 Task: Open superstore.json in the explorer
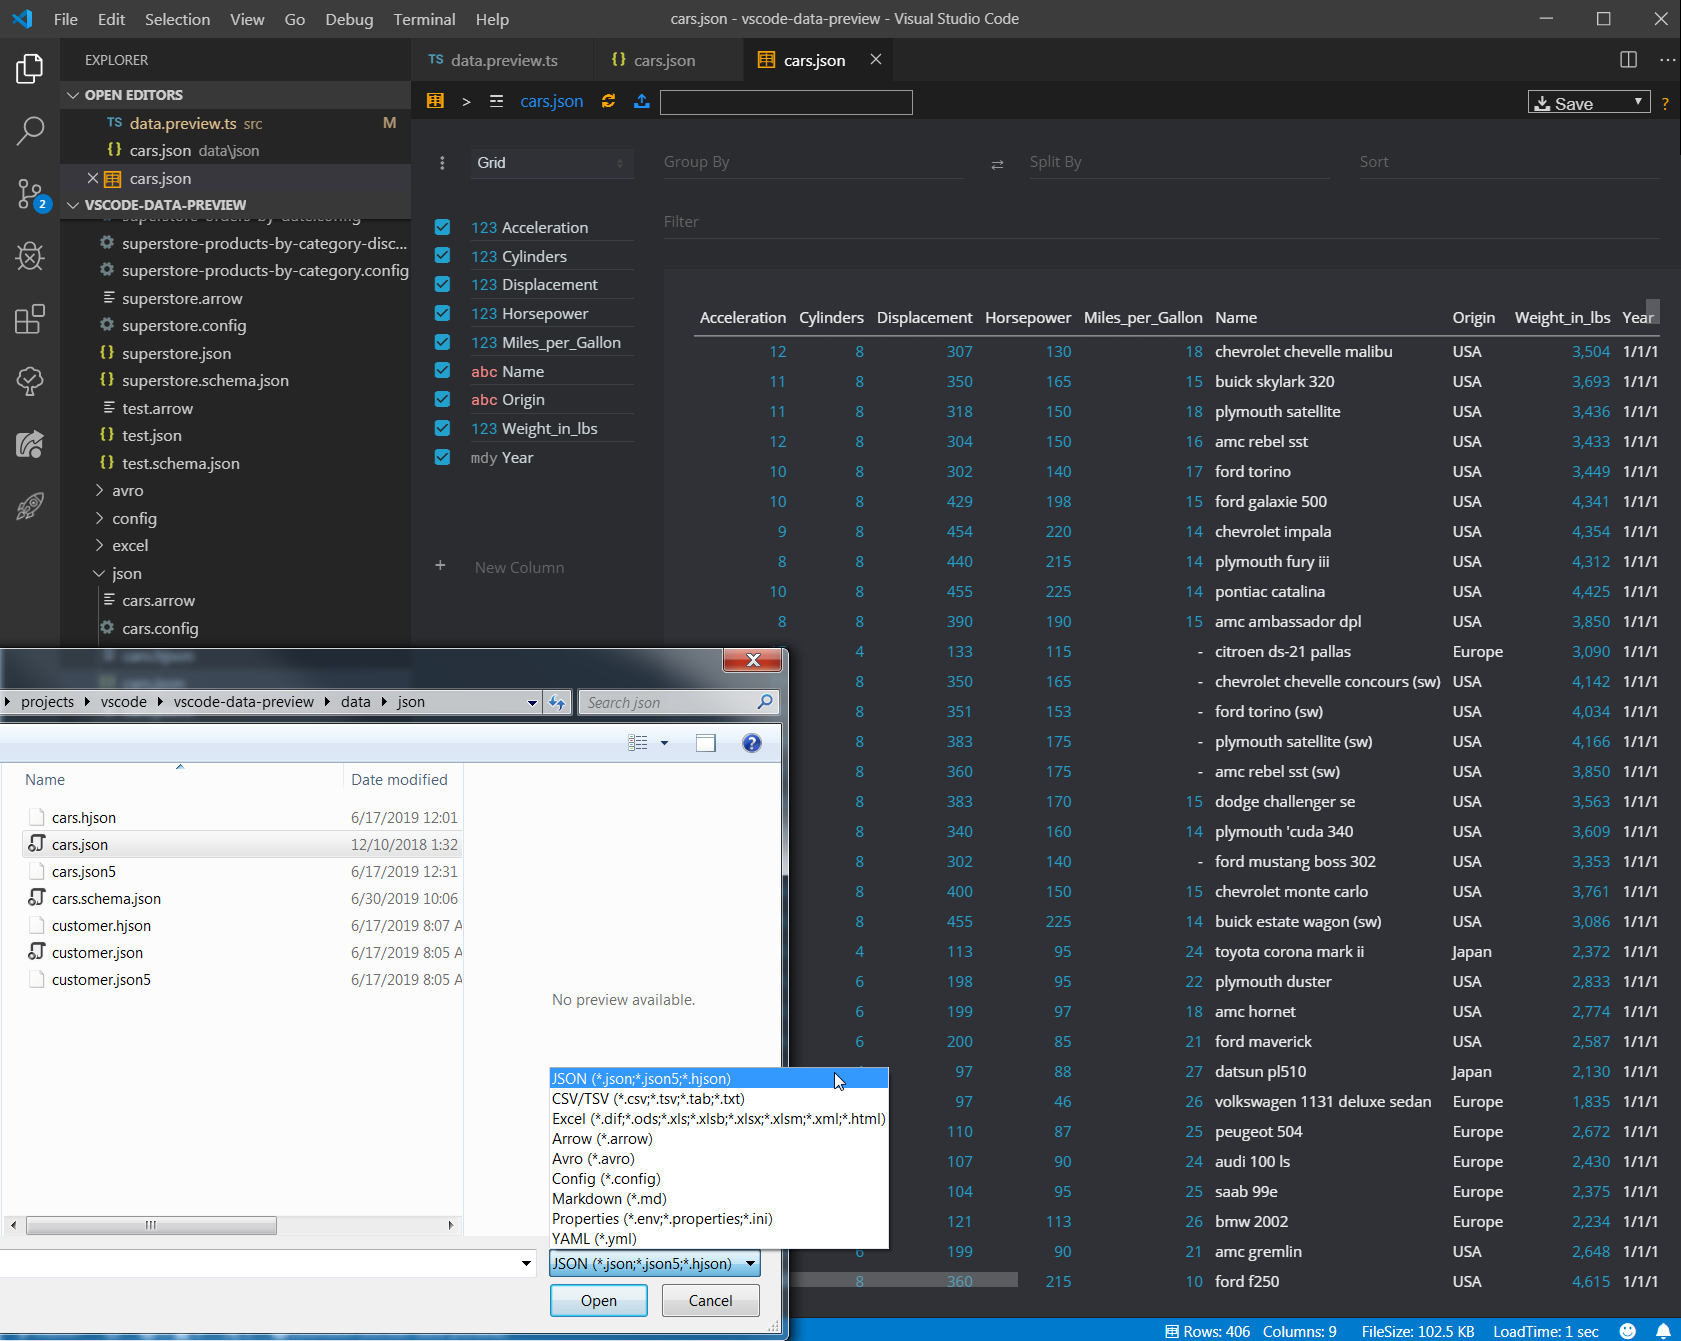pyautogui.click(x=176, y=353)
